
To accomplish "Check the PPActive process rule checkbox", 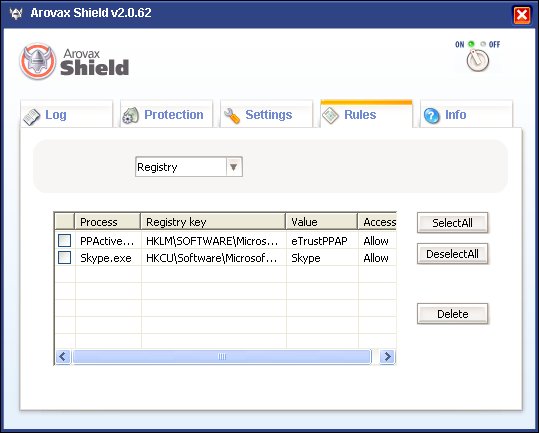I will pos(65,241).
